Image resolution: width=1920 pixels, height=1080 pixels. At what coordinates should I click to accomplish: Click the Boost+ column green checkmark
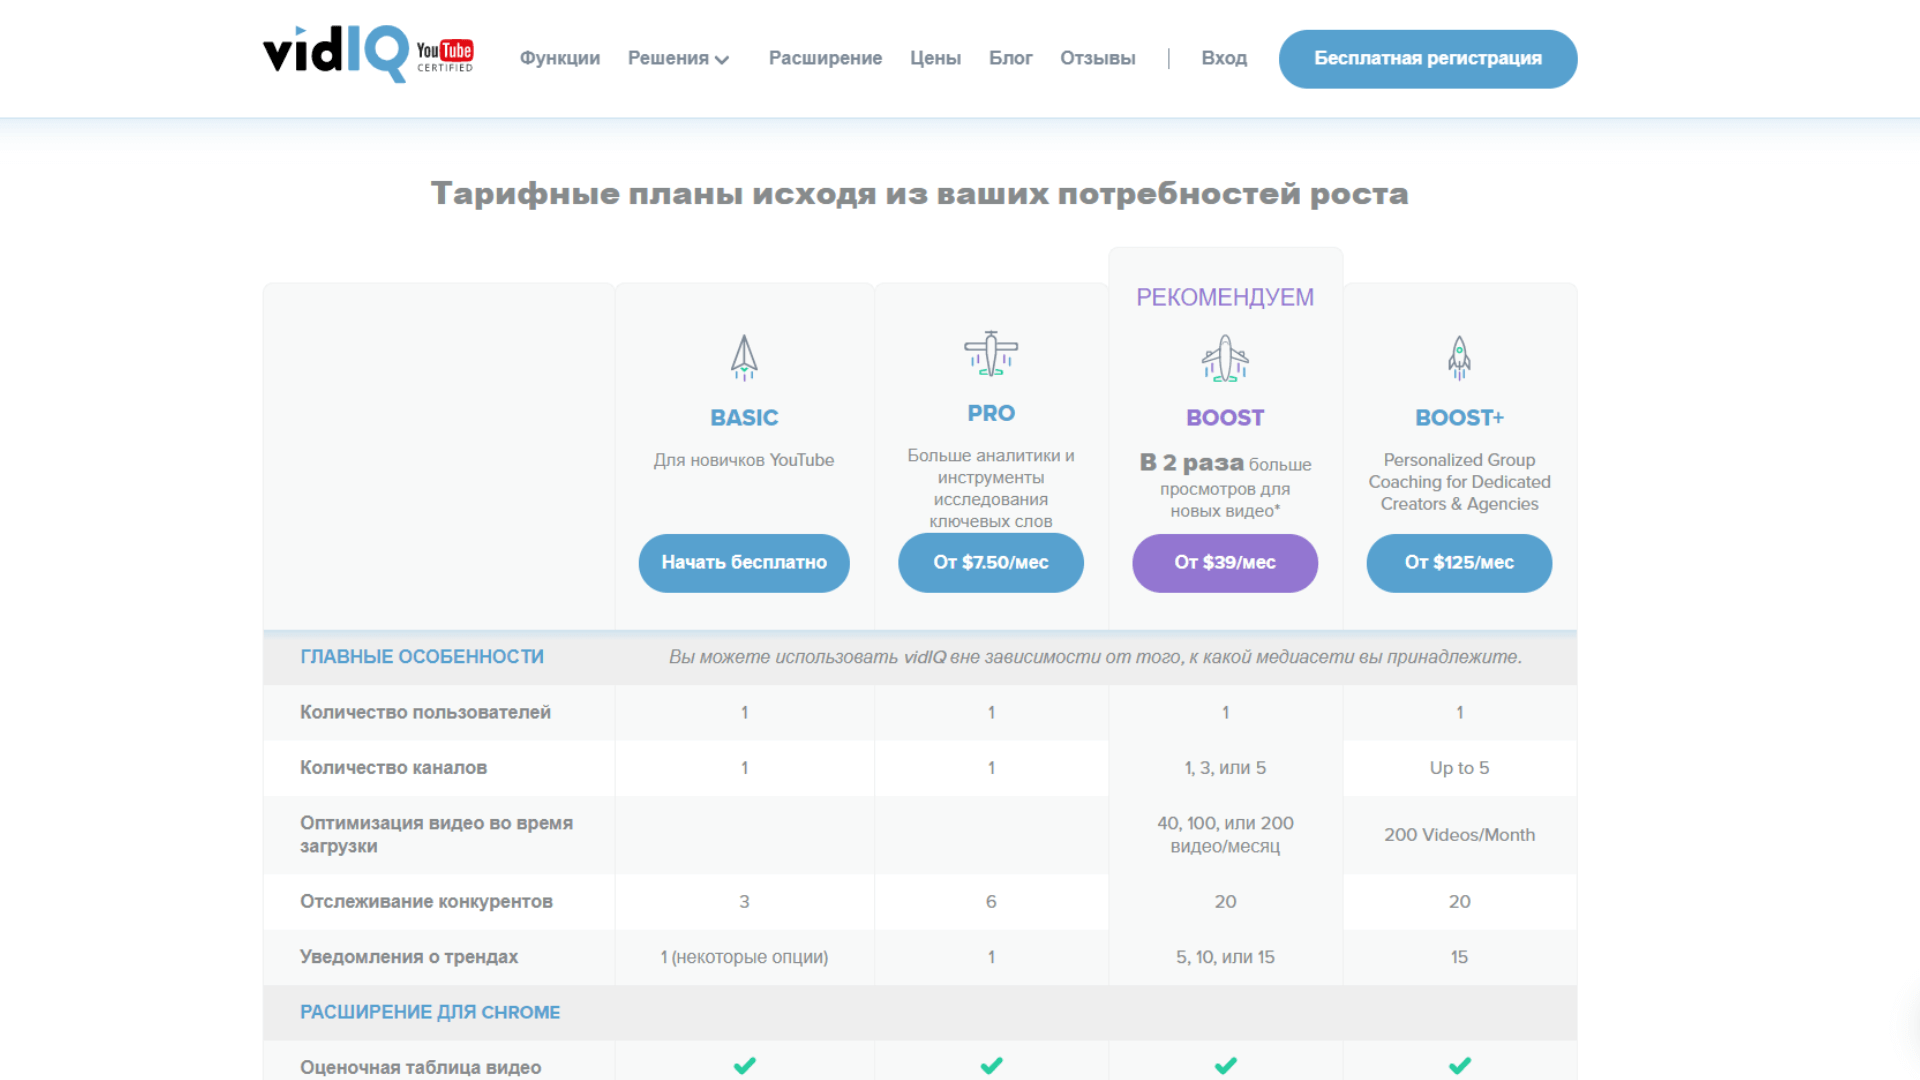click(1459, 1066)
